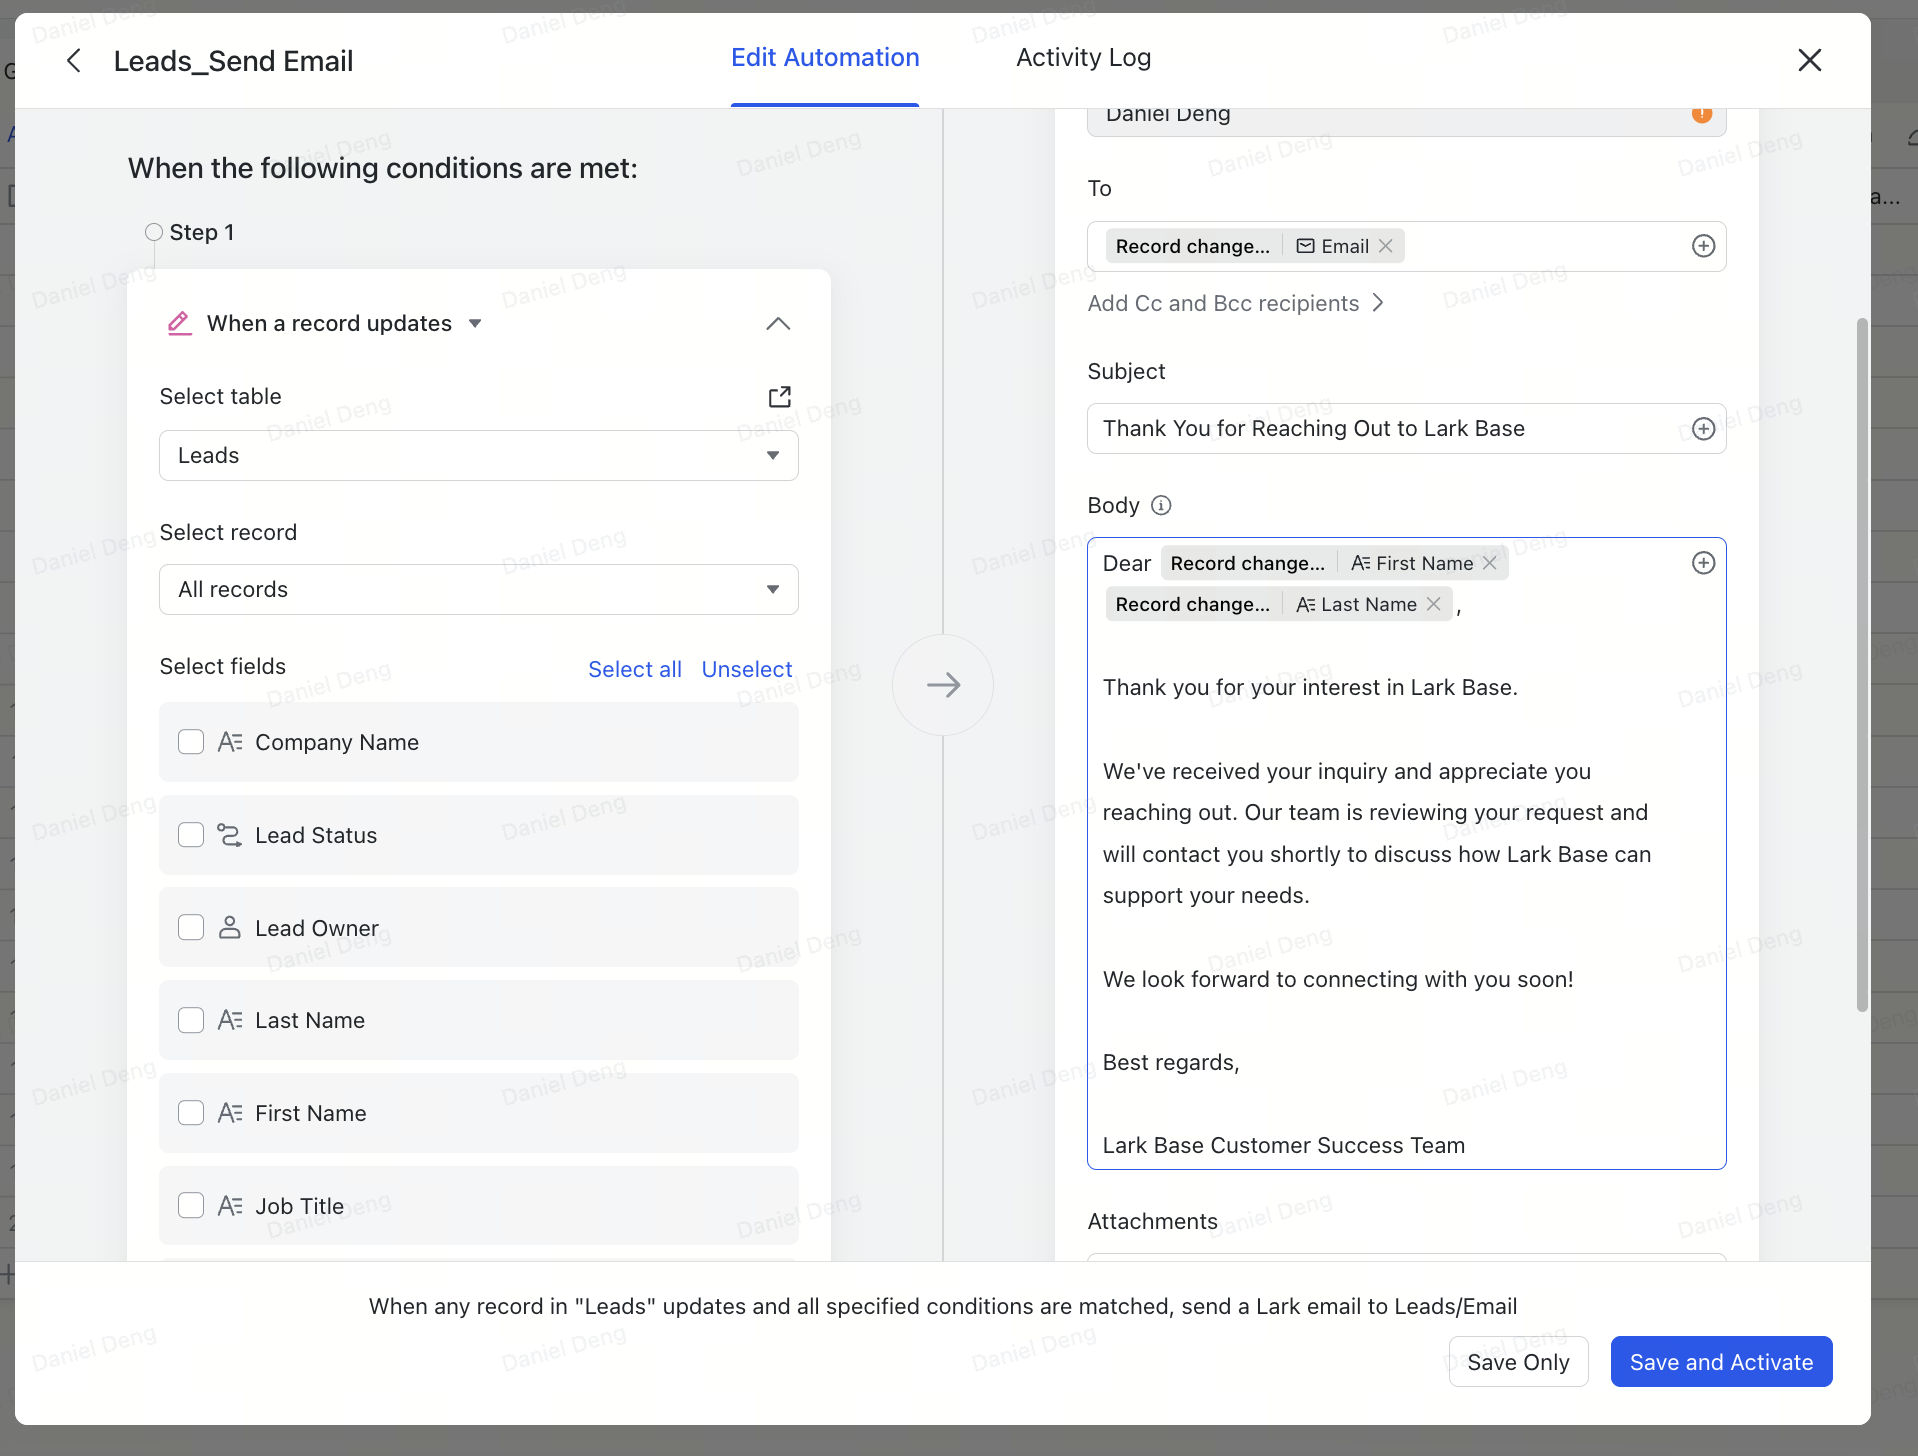Screen dimensions: 1918x1456
Task: Click the Save Only button
Action: [x=1518, y=1362]
